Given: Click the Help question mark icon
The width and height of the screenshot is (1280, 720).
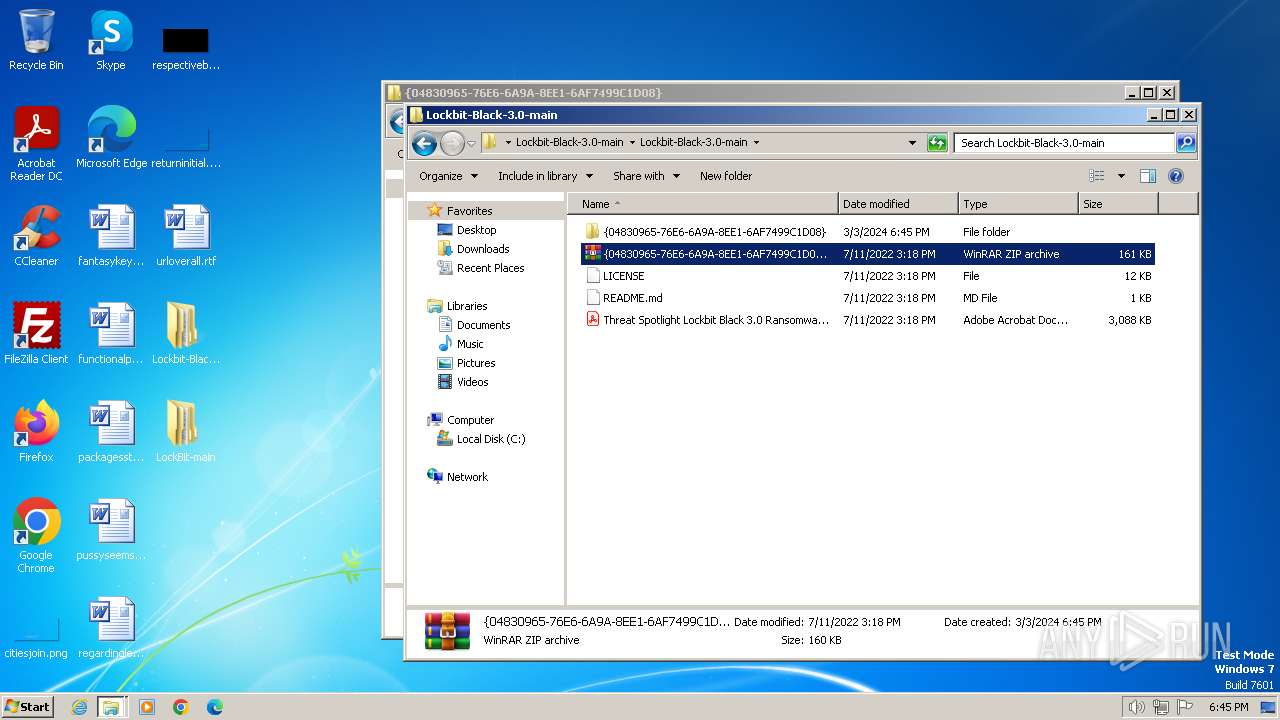Looking at the screenshot, I should pos(1176,176).
